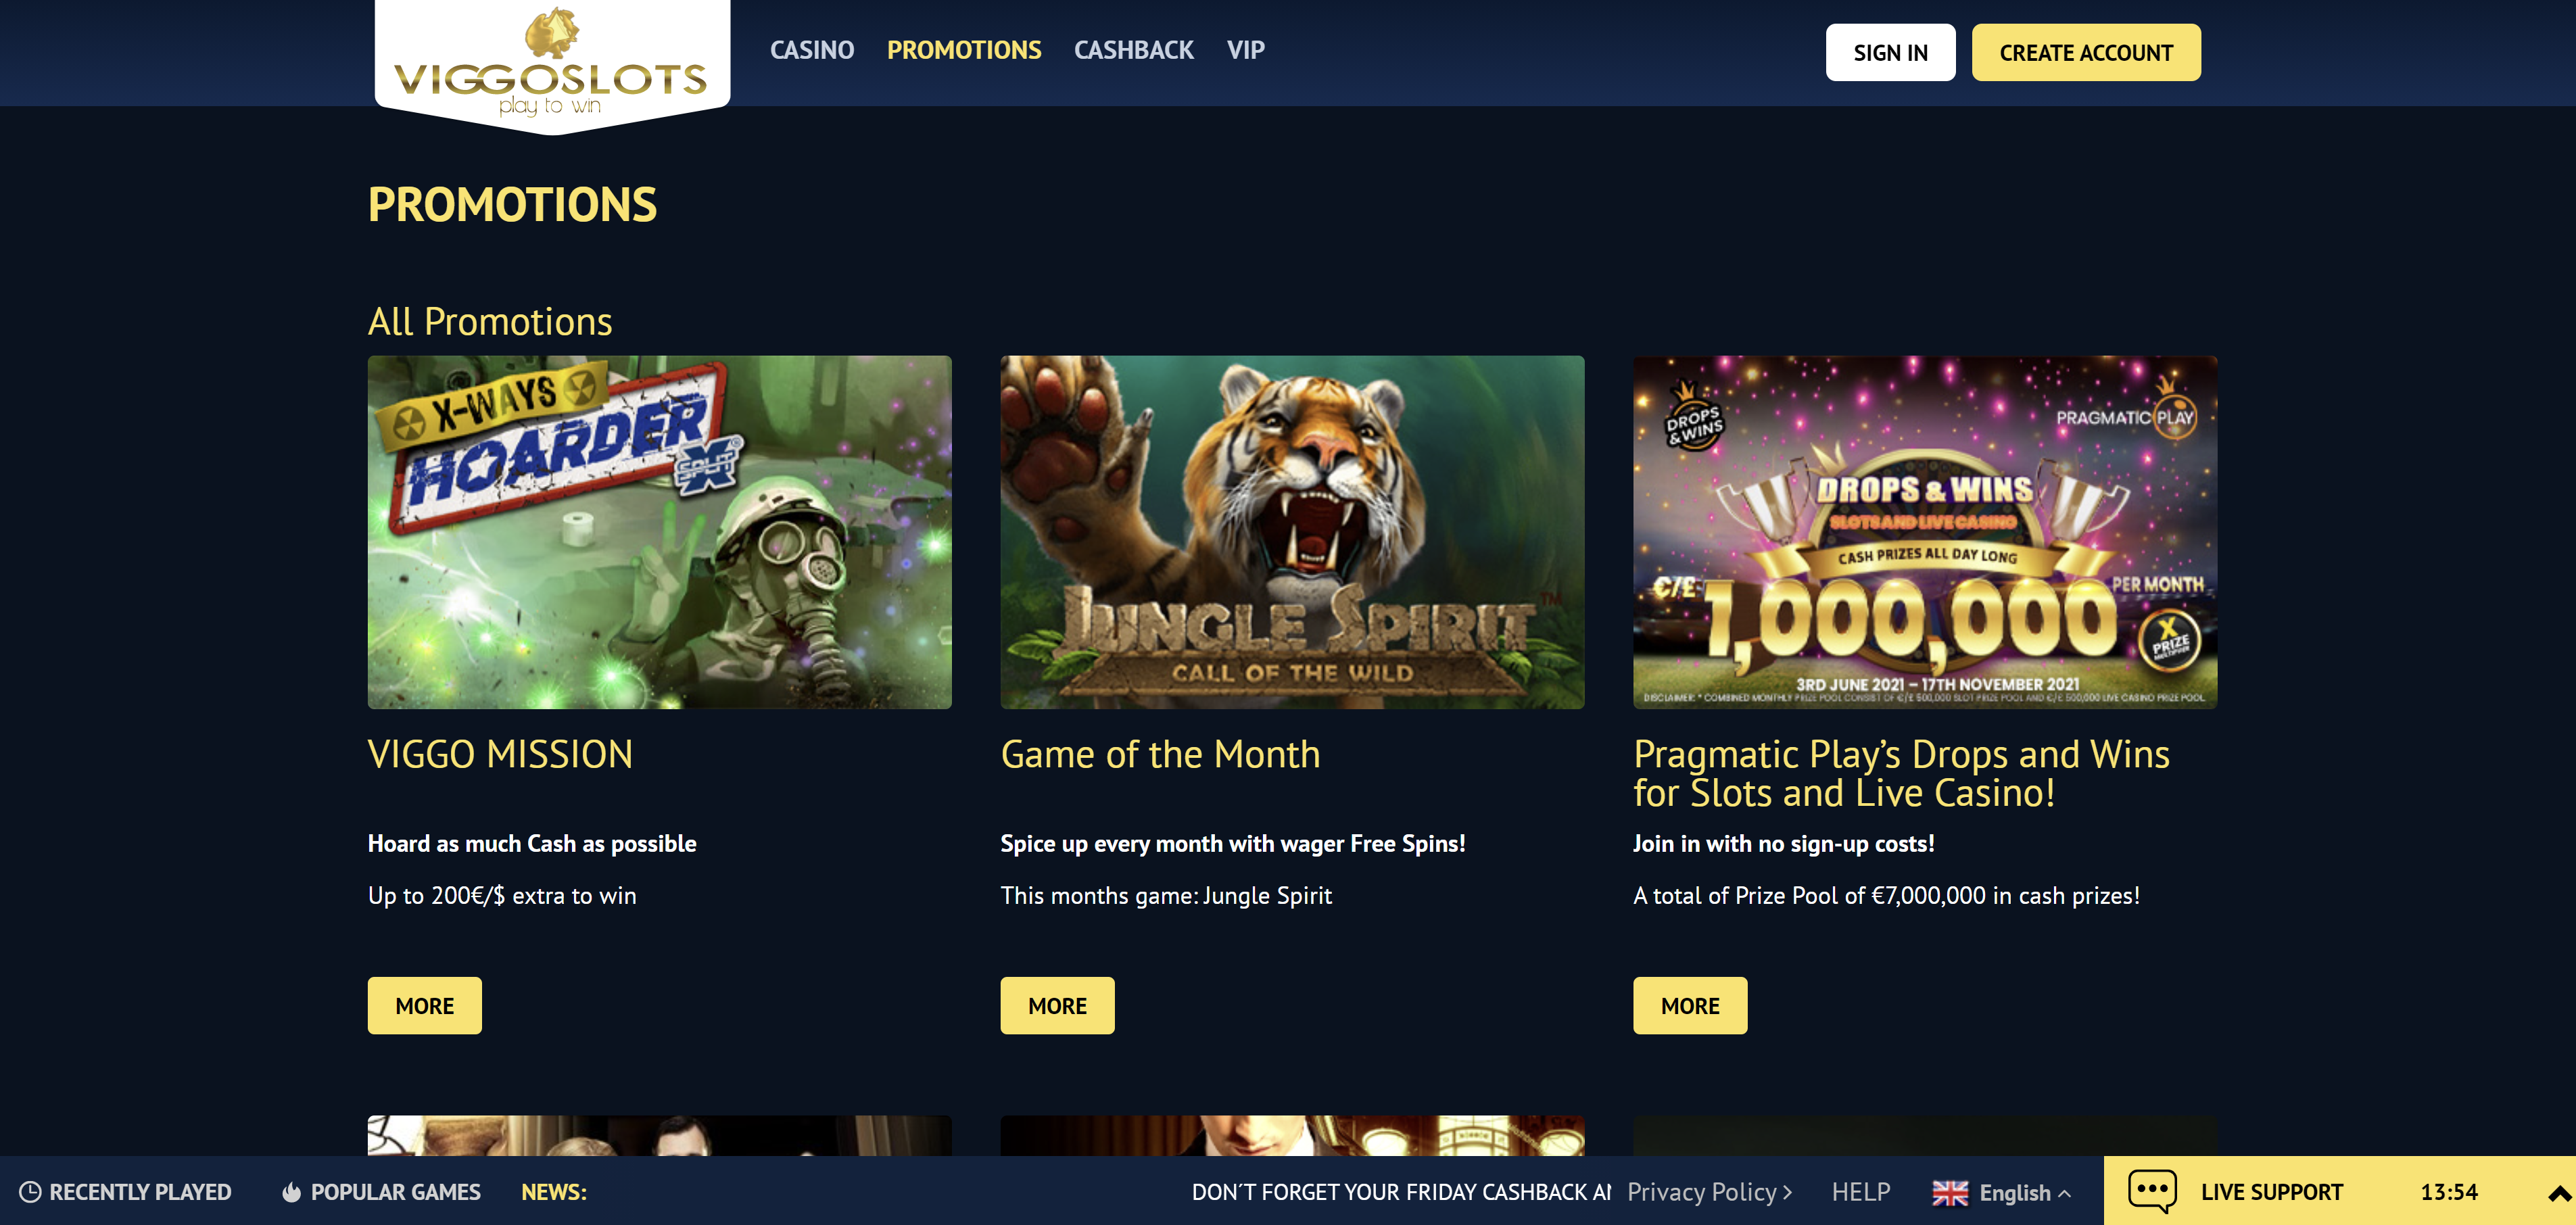Image resolution: width=2576 pixels, height=1225 pixels.
Task: Open the CASINO menu item
Action: click(x=812, y=50)
